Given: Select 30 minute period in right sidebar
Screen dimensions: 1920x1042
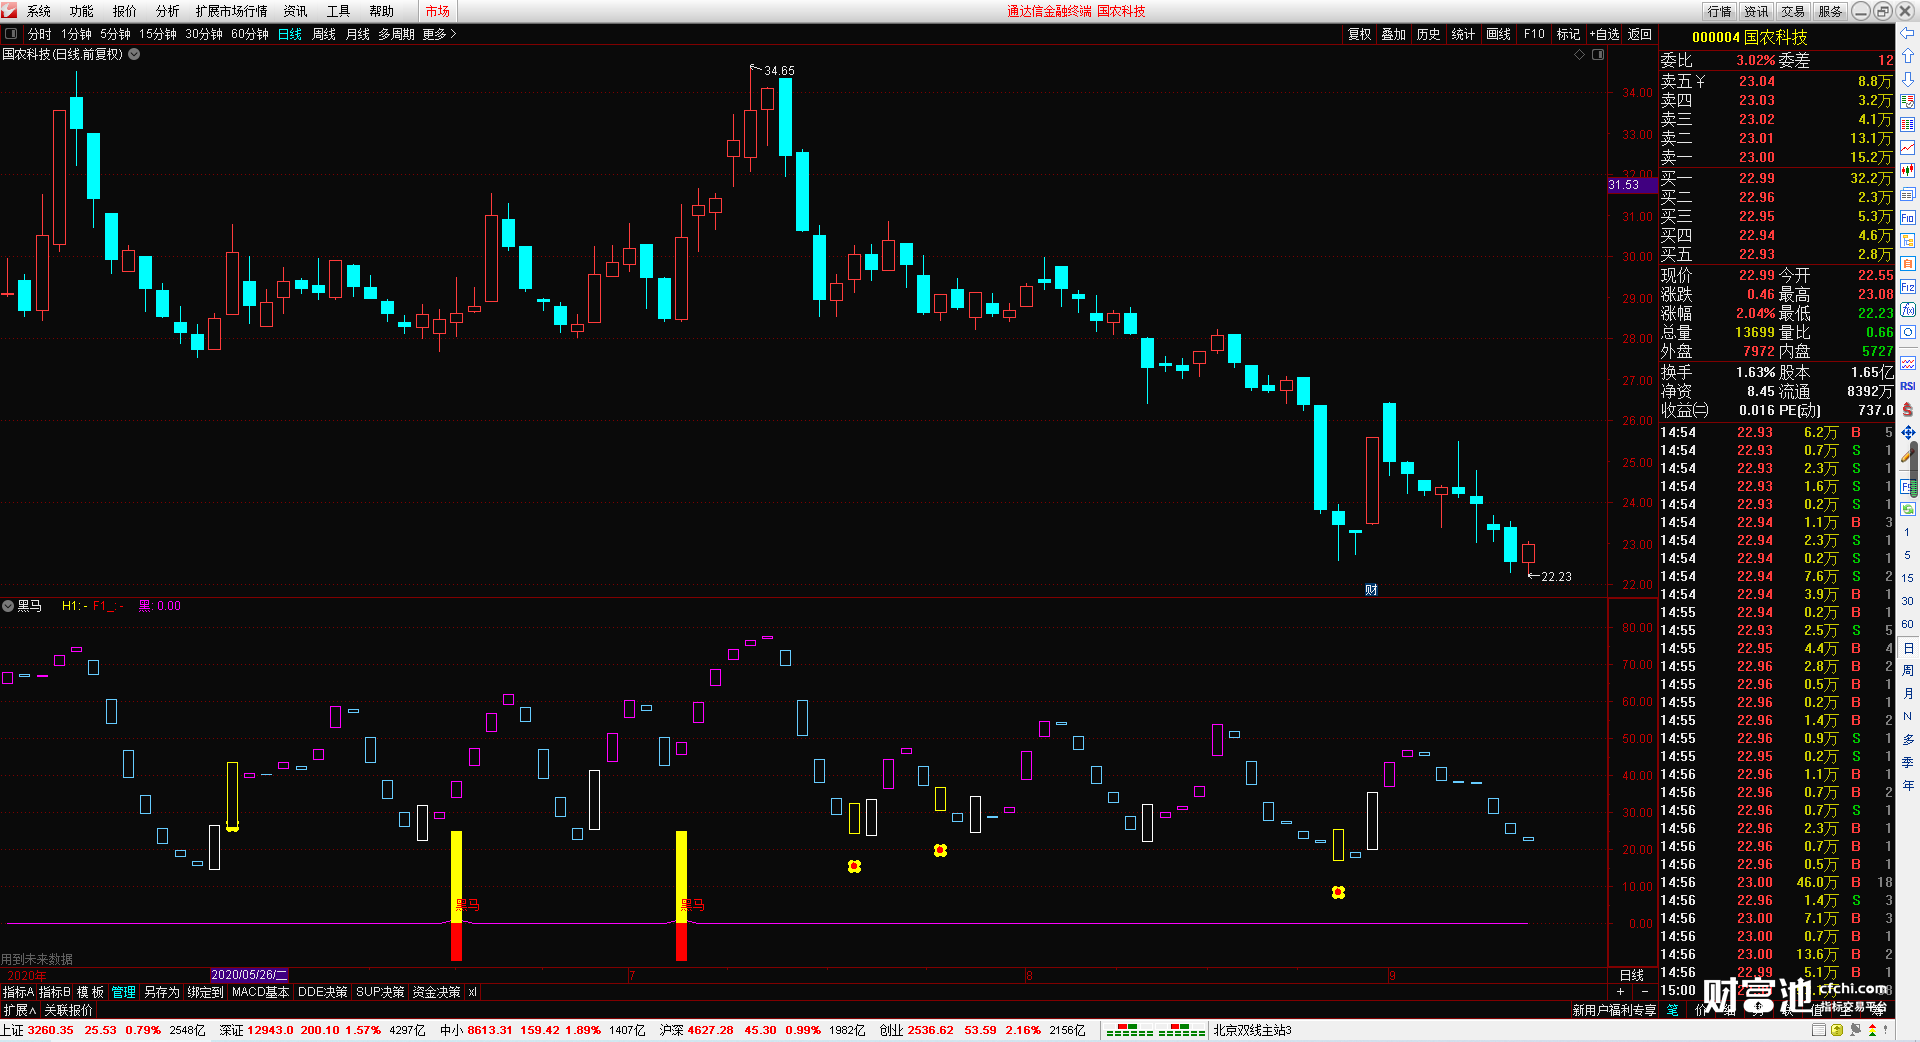Looking at the screenshot, I should point(1908,601).
